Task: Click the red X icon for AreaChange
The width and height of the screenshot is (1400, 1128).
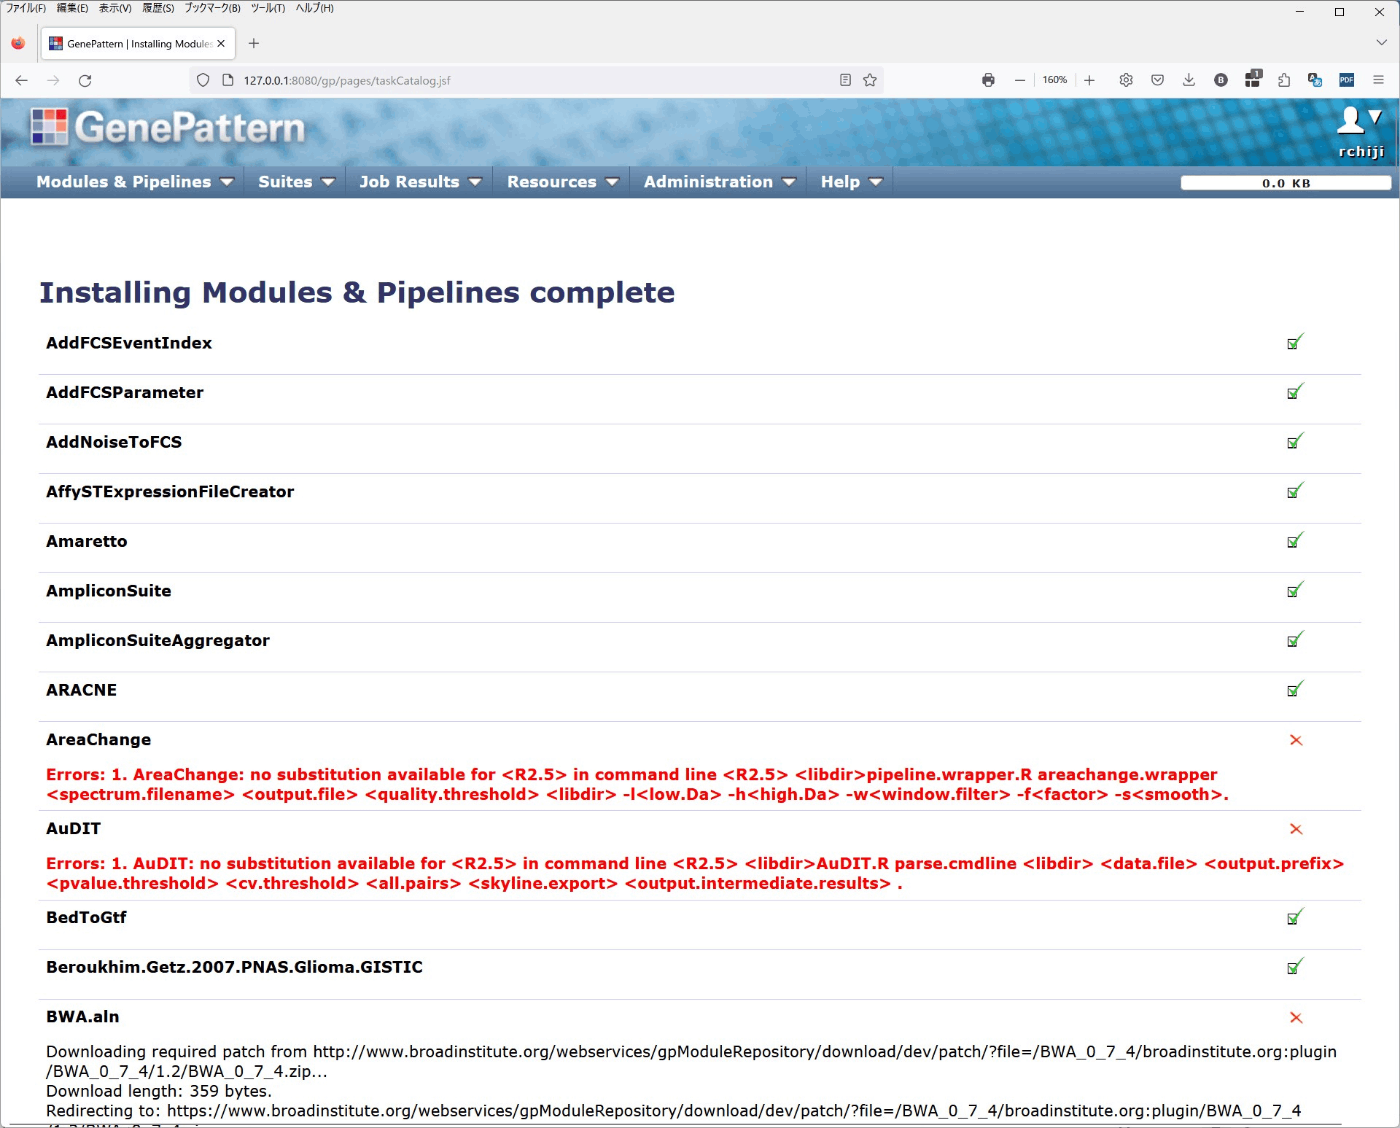Action: pyautogui.click(x=1296, y=740)
